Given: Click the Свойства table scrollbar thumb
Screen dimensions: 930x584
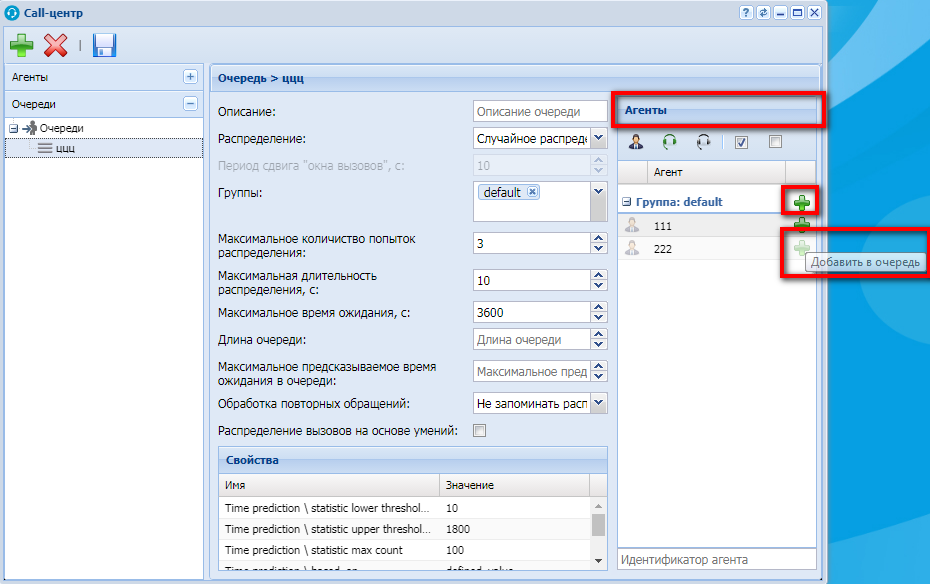Looking at the screenshot, I should coord(598,525).
